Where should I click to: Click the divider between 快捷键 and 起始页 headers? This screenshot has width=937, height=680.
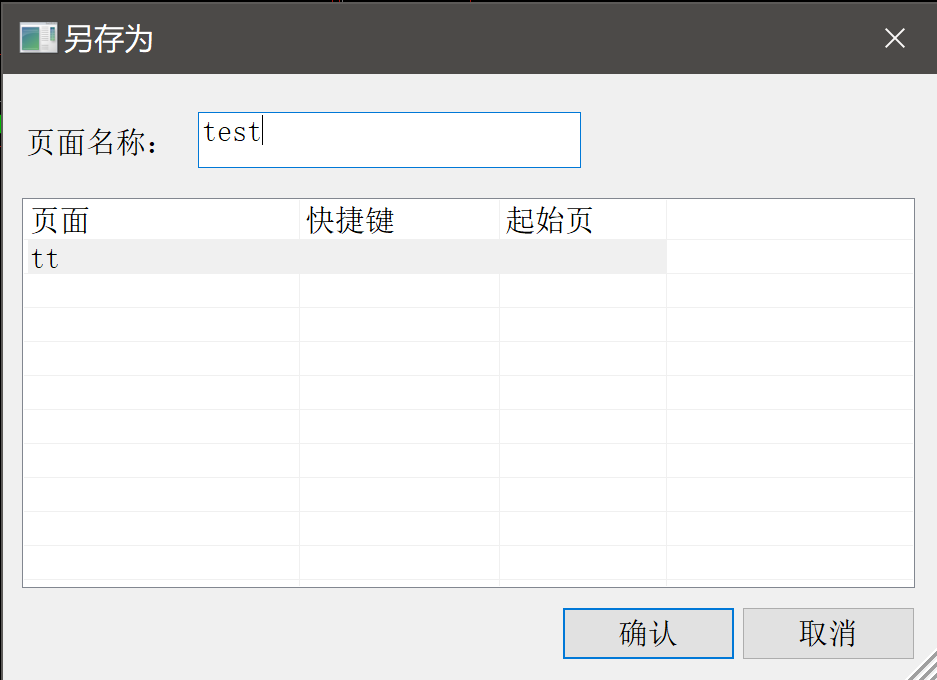(500, 221)
